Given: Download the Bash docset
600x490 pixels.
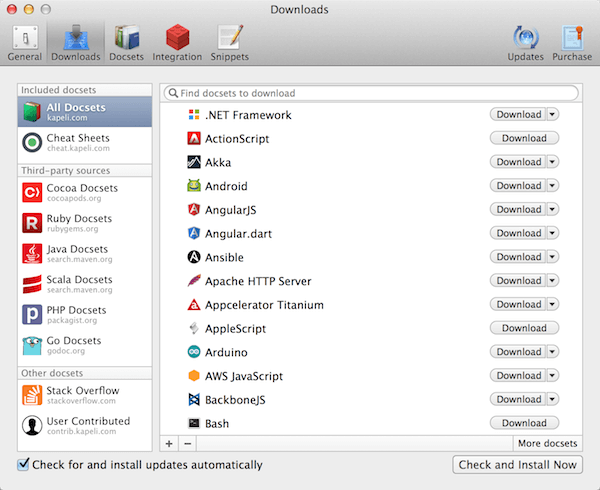Looking at the screenshot, I should [x=524, y=423].
